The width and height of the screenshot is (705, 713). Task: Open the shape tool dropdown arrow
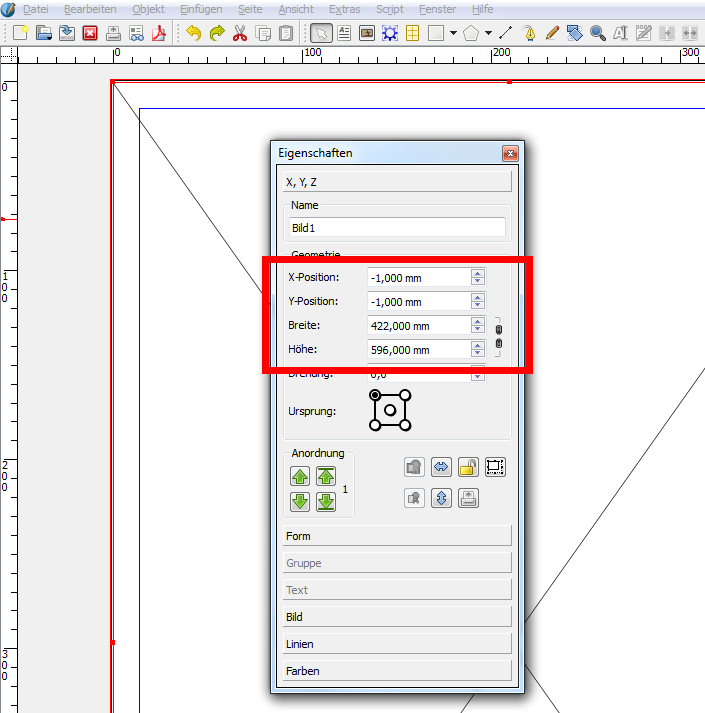[453, 33]
